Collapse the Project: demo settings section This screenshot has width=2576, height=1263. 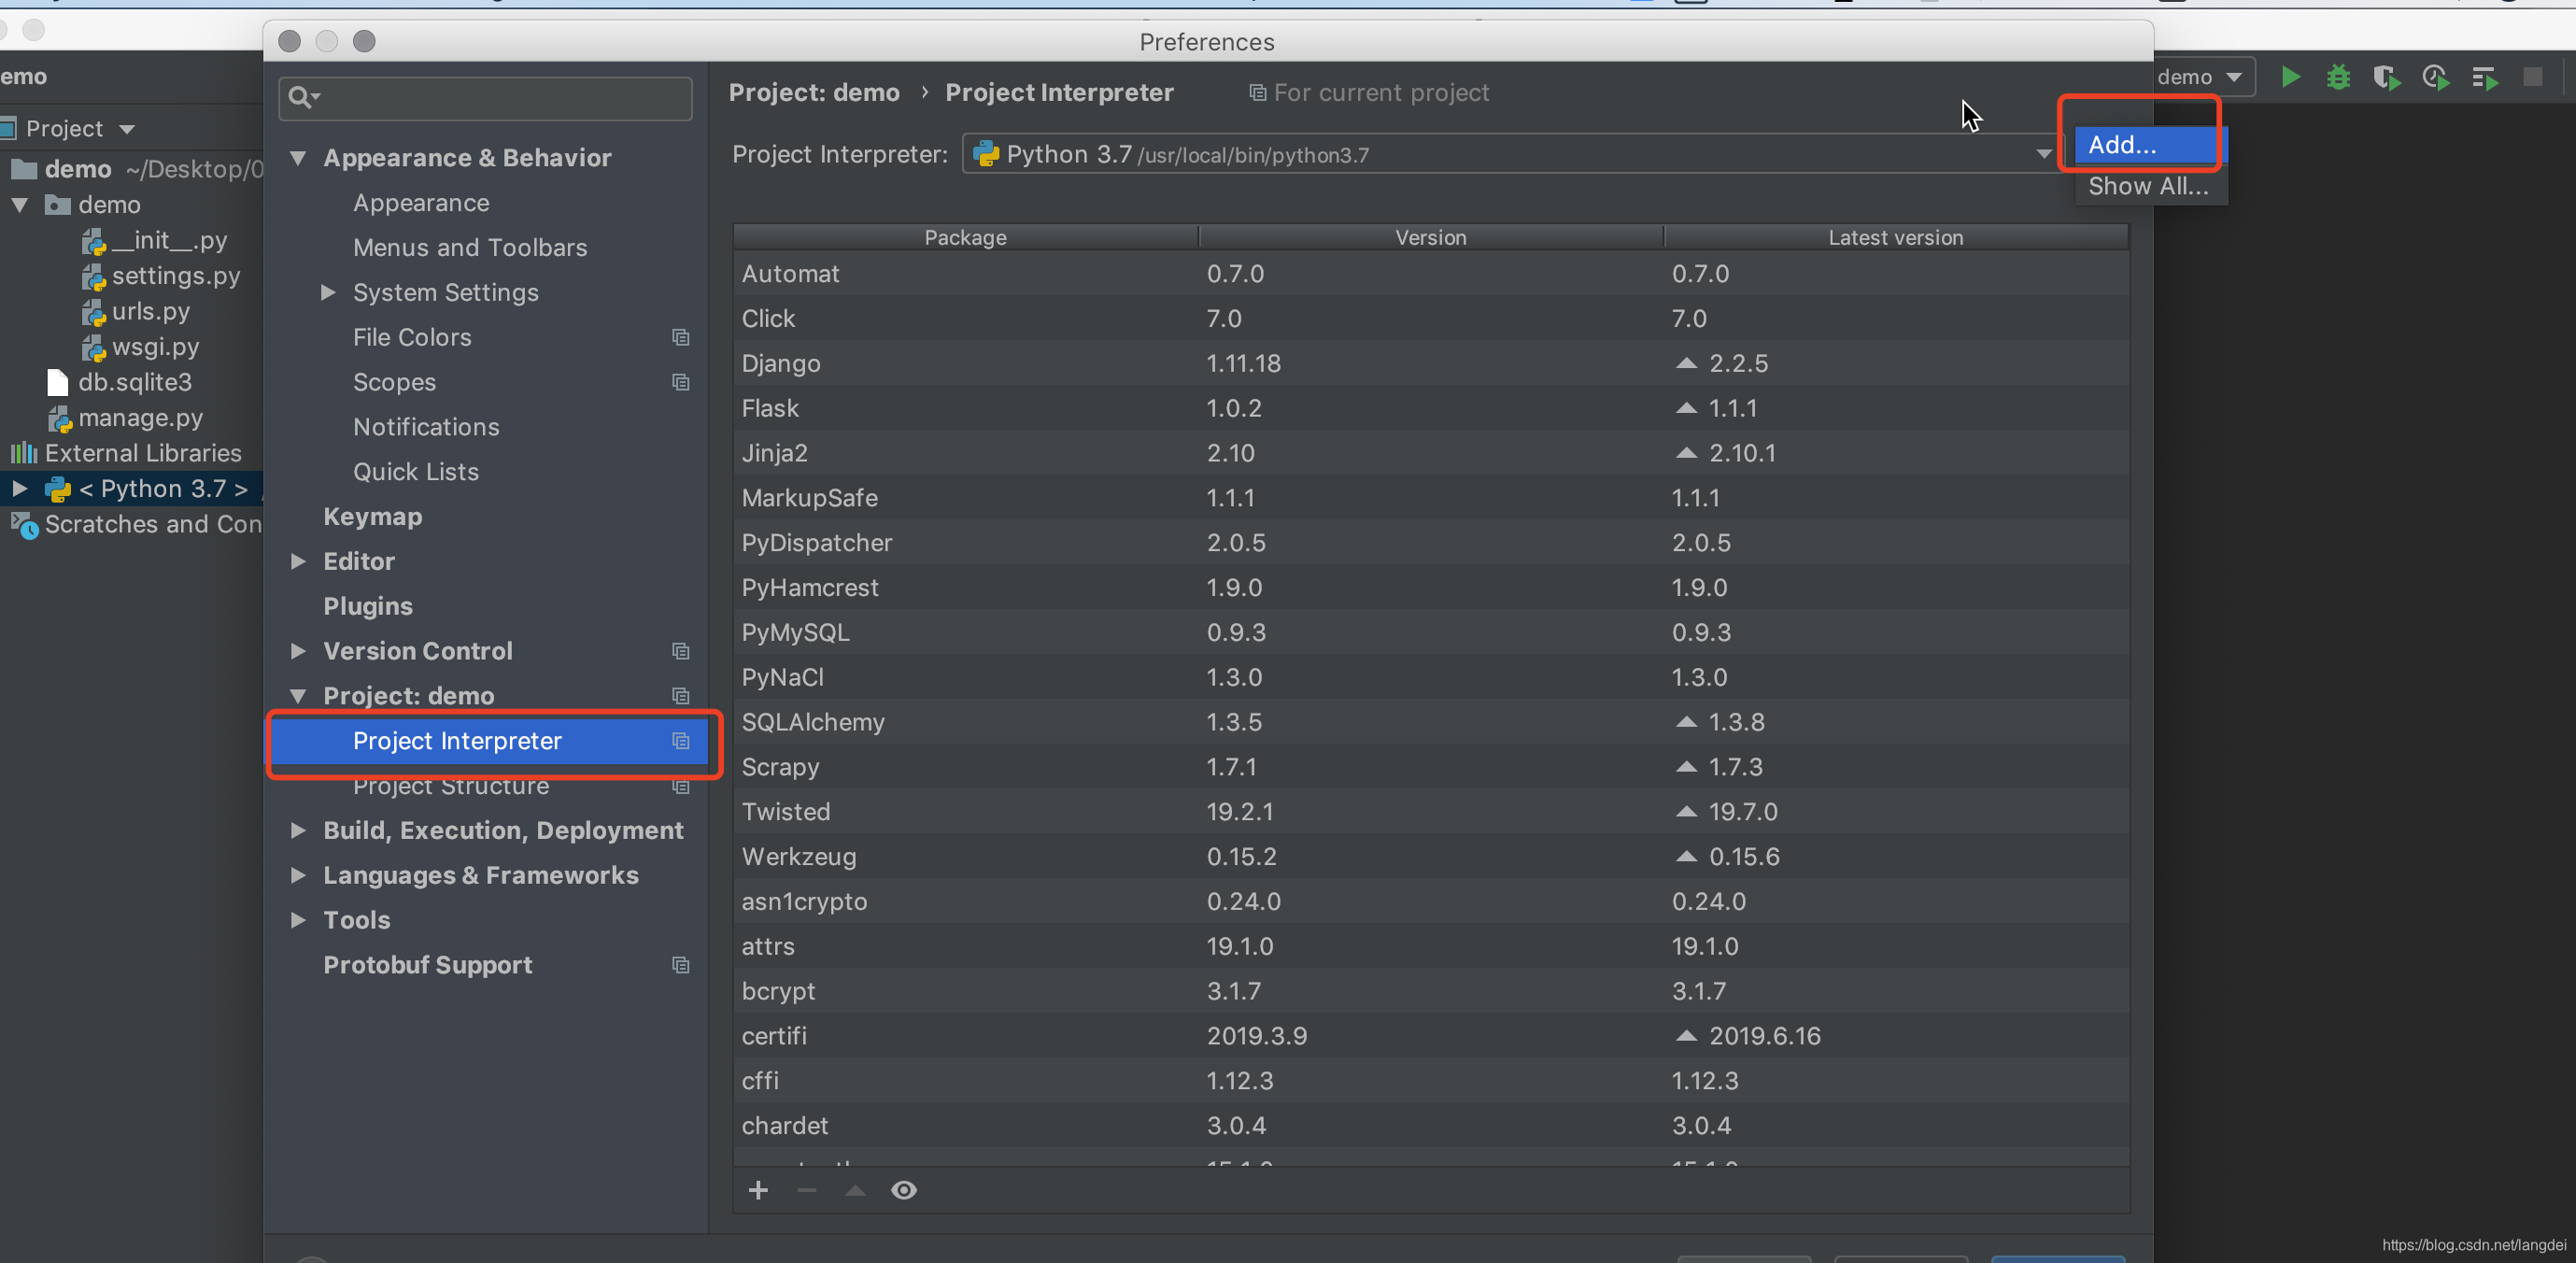click(x=298, y=696)
